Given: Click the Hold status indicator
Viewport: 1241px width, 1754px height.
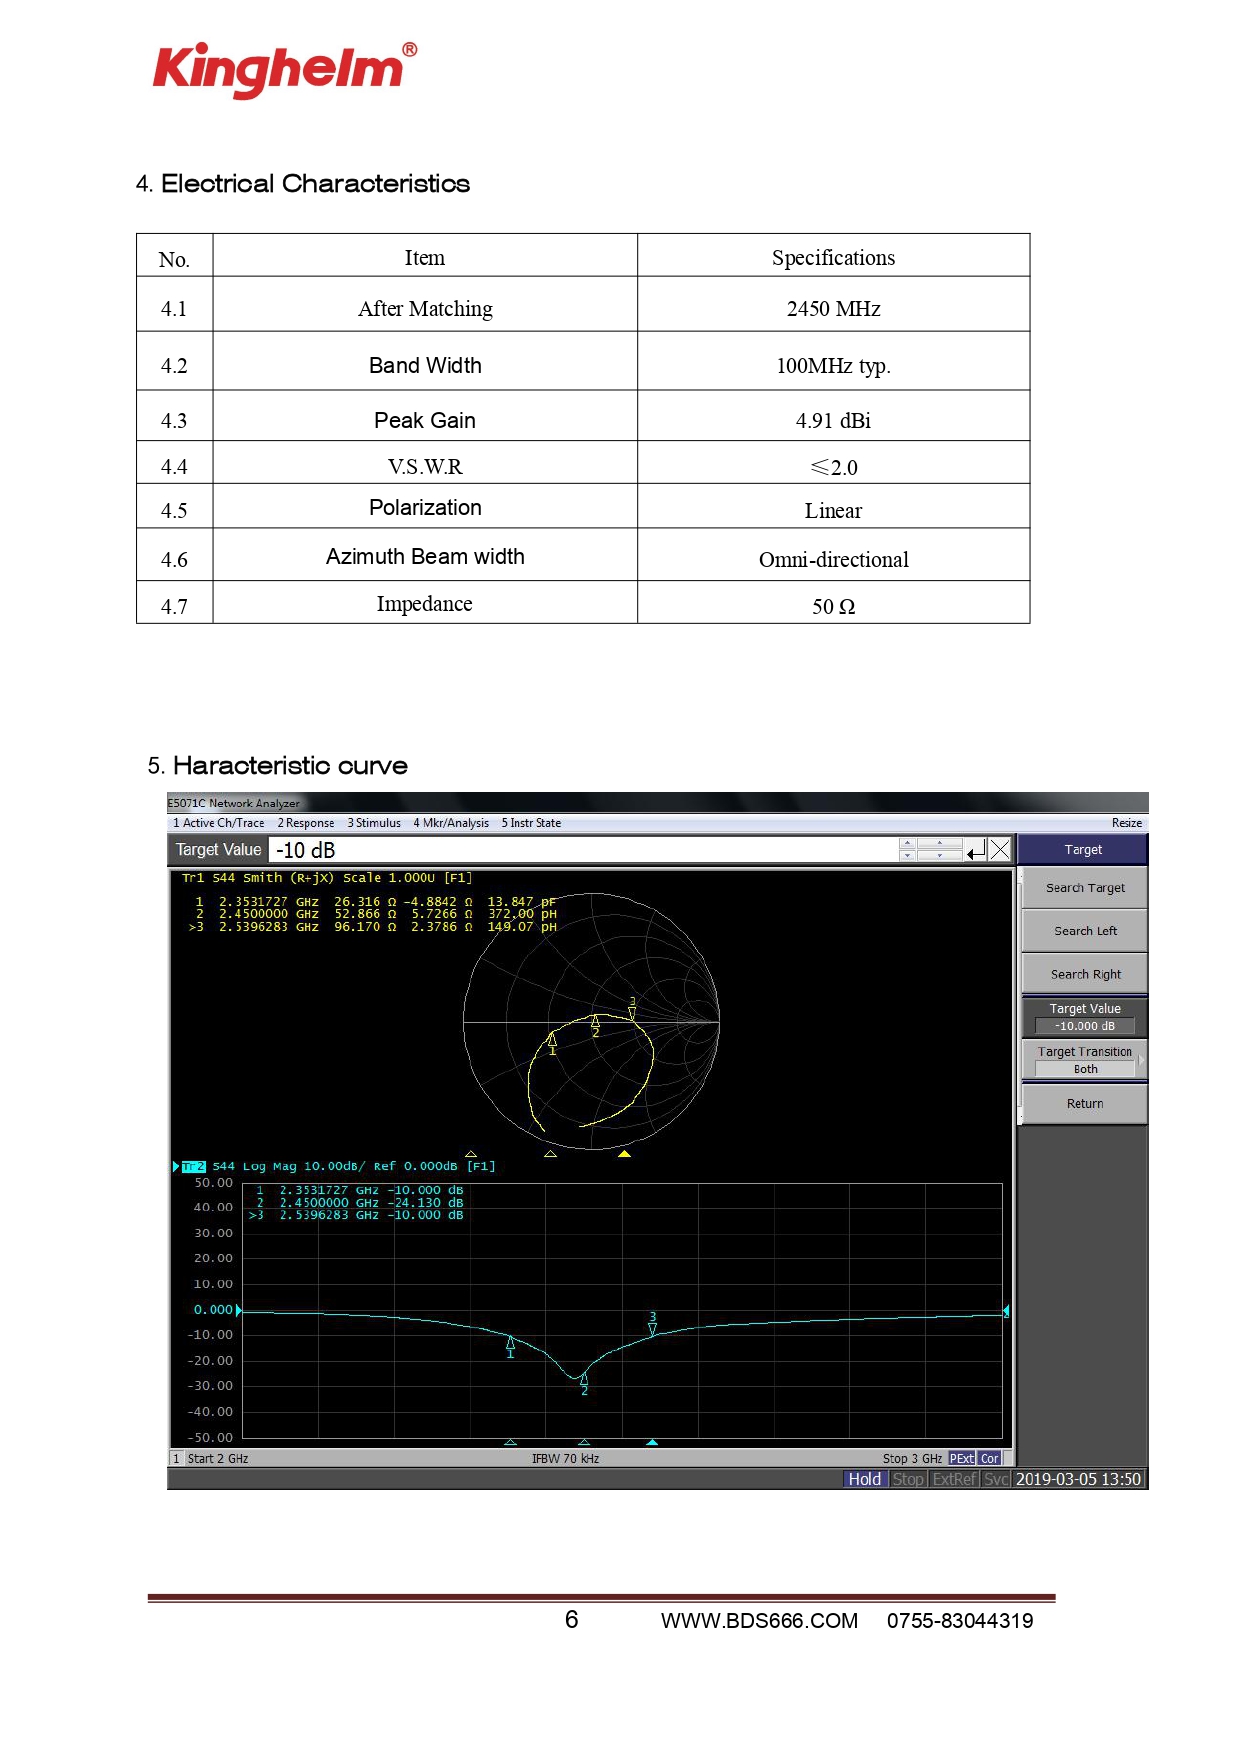Looking at the screenshot, I should tap(865, 1479).
